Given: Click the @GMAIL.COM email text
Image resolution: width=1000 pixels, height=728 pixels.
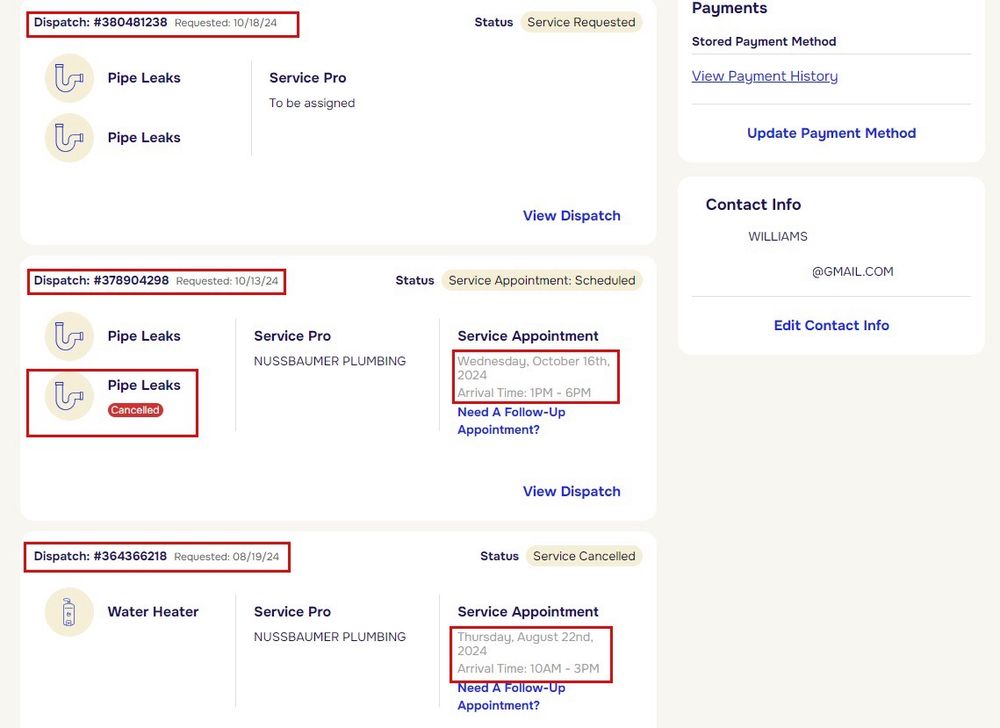Looking at the screenshot, I should (852, 272).
